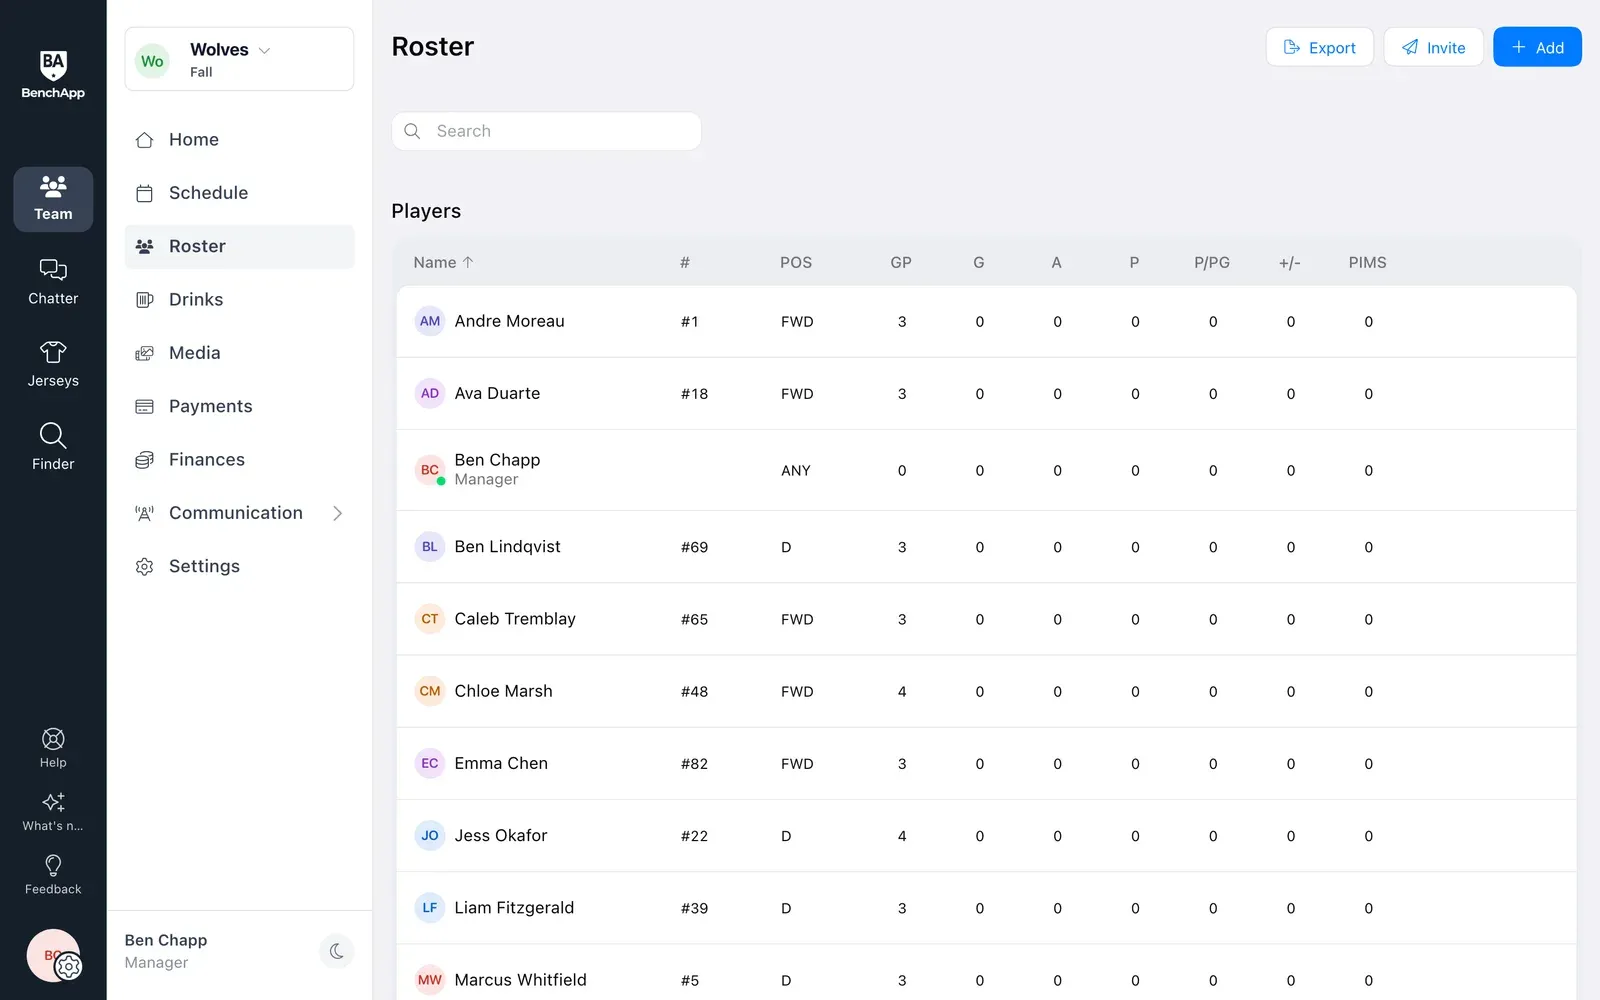Click the MW avatar for Marcus Whitfield
1600x1000 pixels.
pos(430,980)
